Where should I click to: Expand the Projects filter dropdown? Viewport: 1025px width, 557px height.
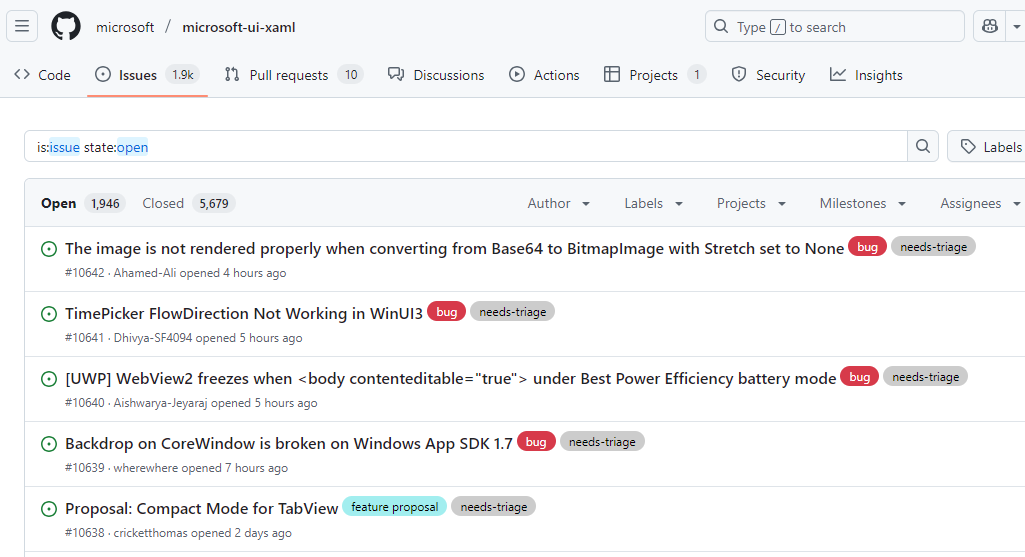click(x=751, y=203)
